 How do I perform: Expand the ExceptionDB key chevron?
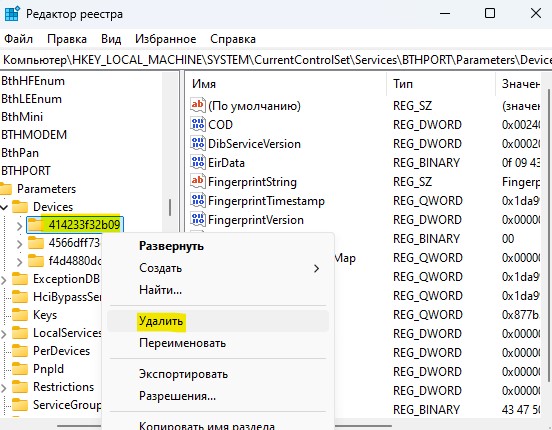pos(4,280)
